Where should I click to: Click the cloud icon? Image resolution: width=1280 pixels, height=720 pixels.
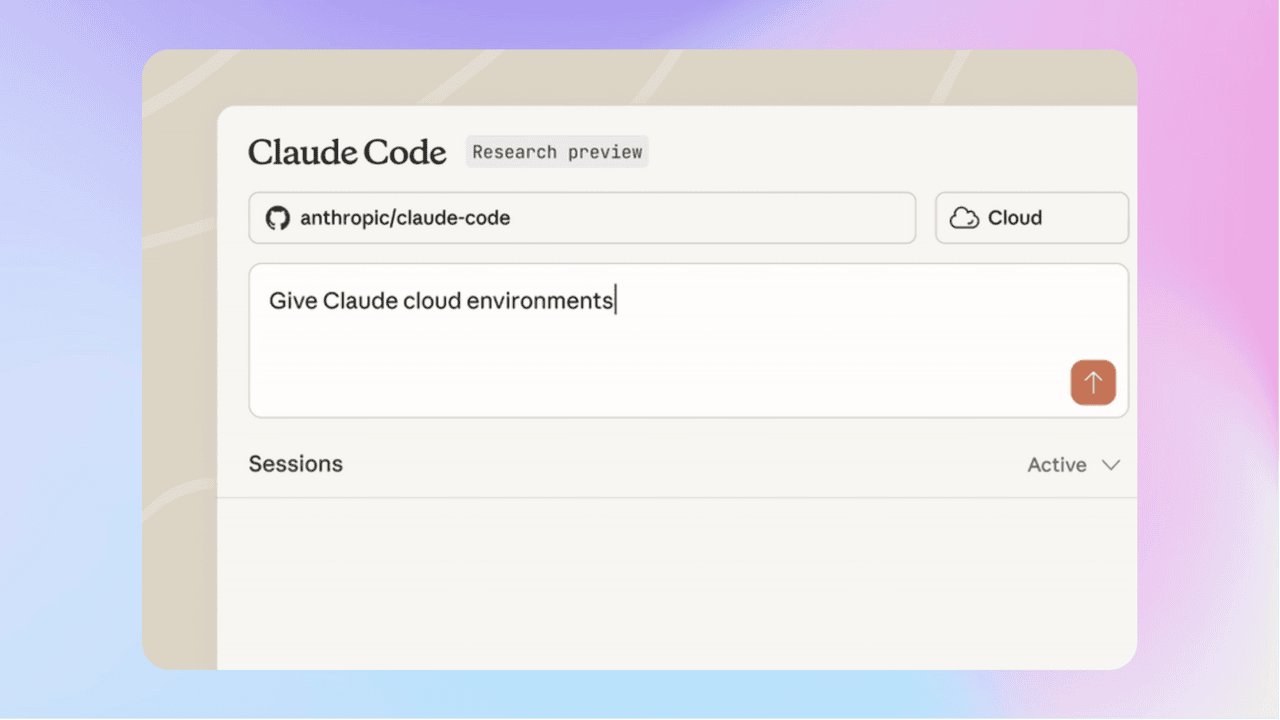[964, 218]
